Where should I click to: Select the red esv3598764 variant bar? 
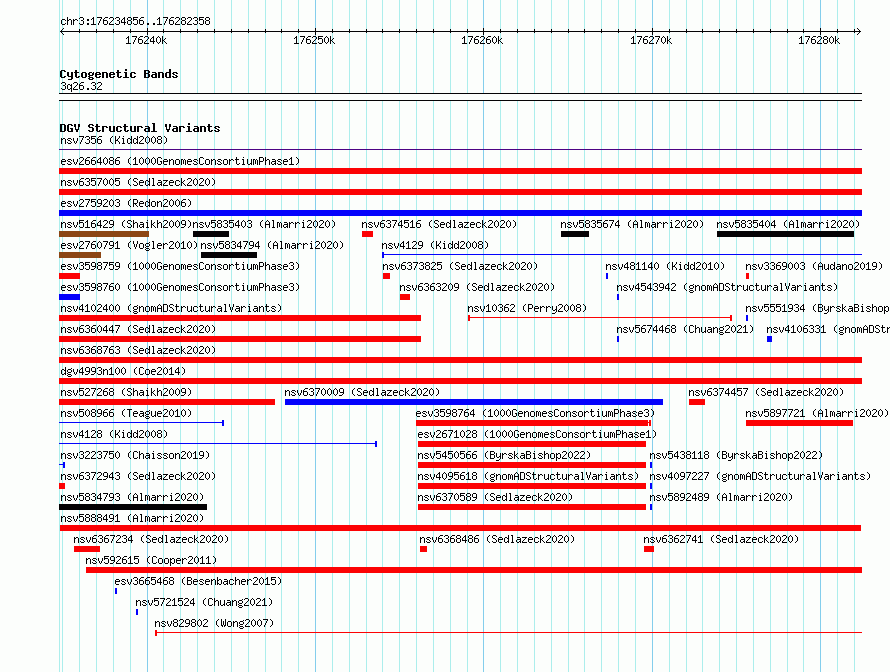533,423
